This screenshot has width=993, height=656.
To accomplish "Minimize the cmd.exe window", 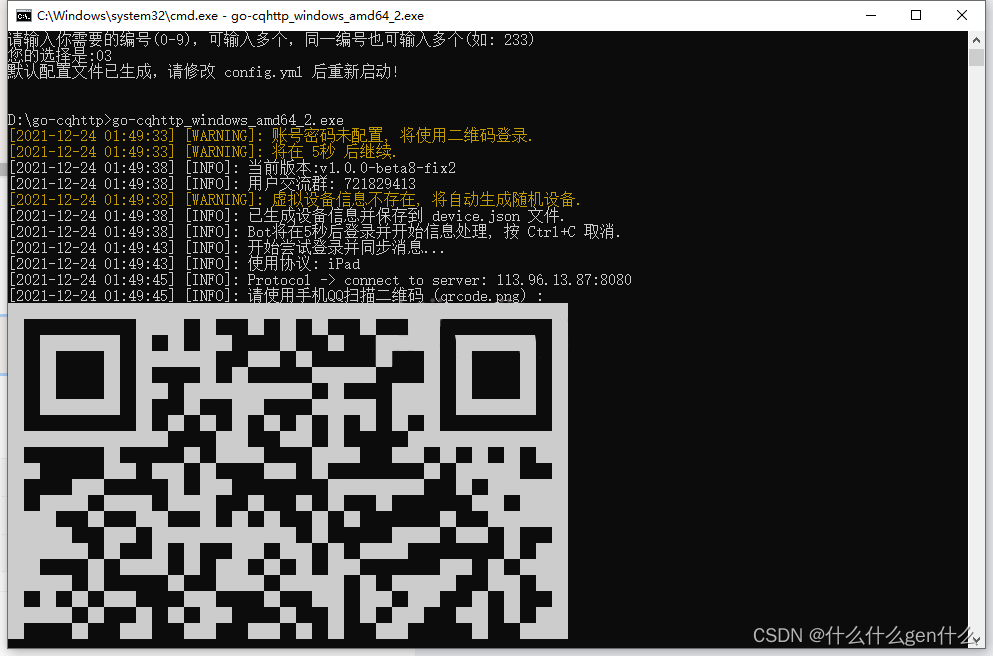I will click(871, 15).
